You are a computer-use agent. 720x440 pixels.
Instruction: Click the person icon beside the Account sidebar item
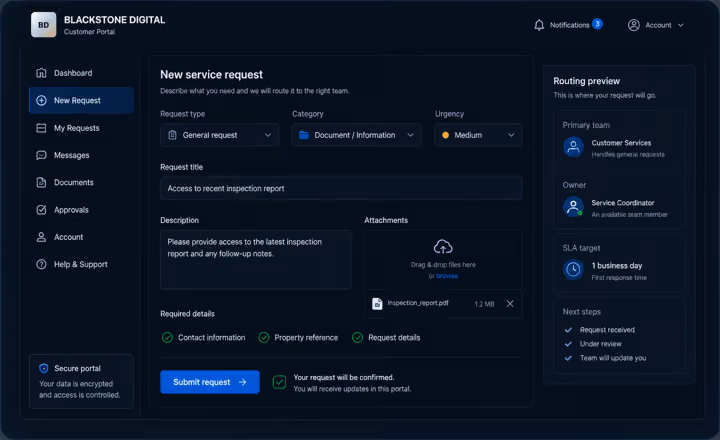point(41,237)
